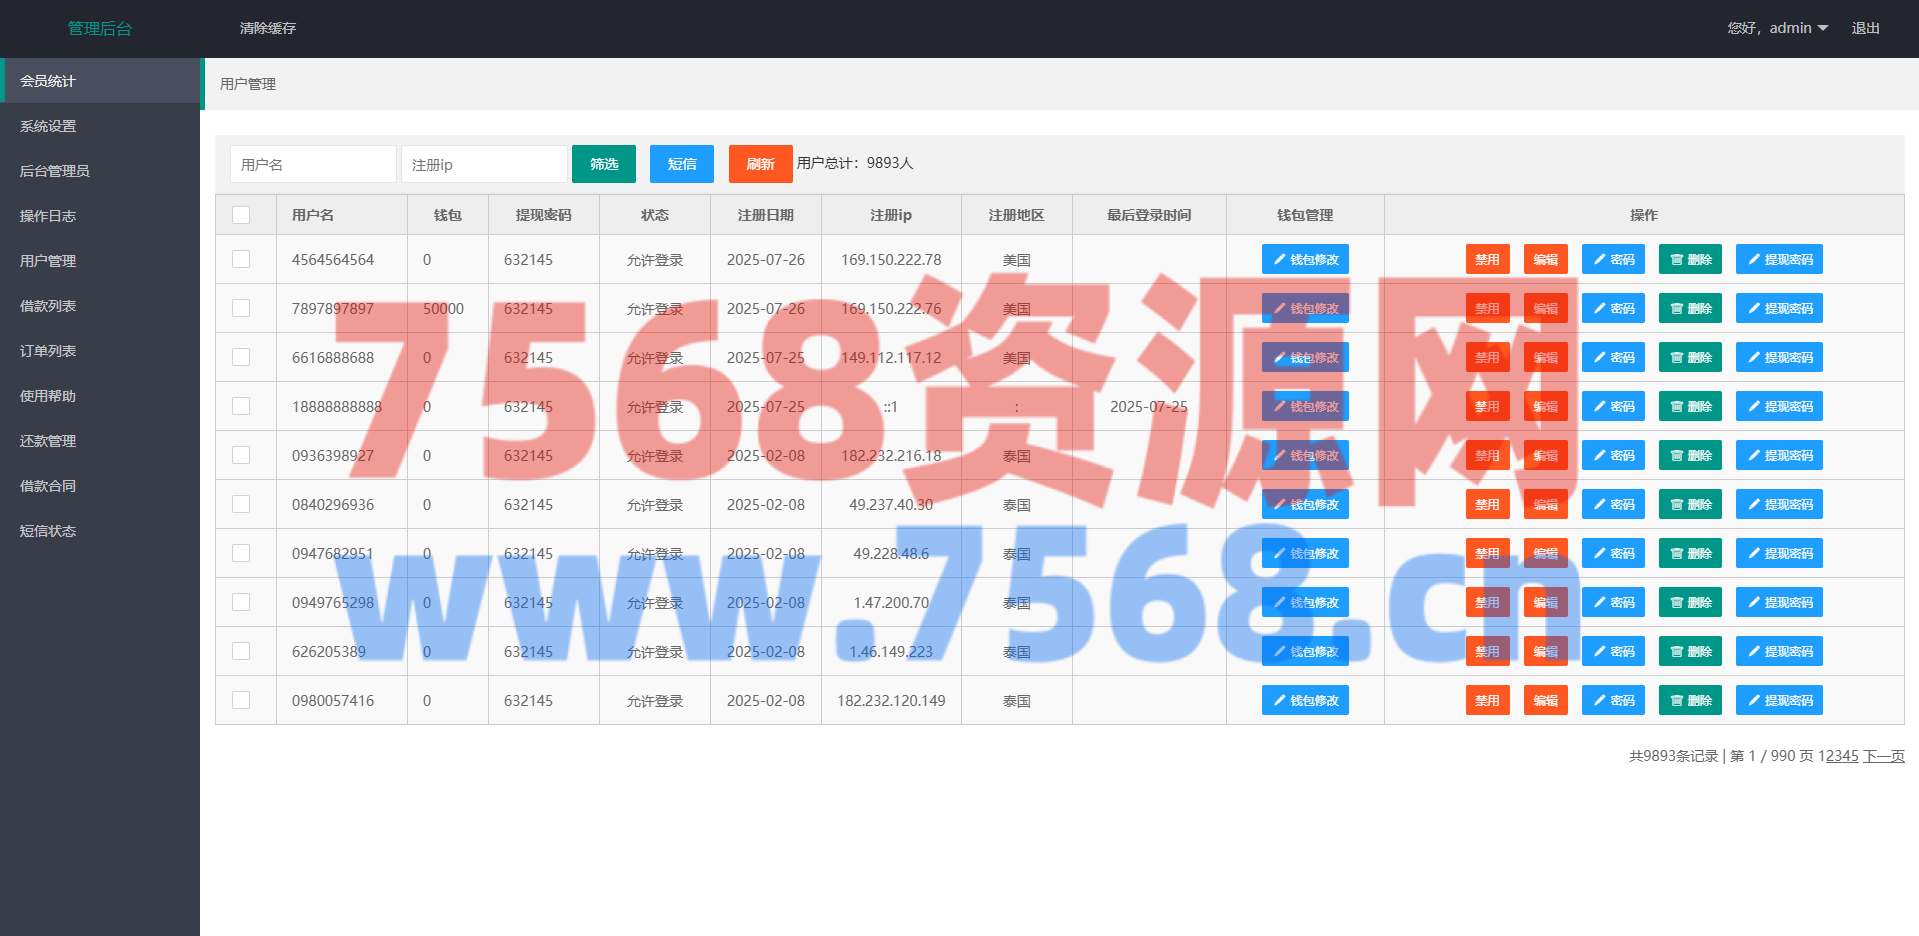Click the orange 刷新 refresh button
1919x936 pixels.
point(760,164)
